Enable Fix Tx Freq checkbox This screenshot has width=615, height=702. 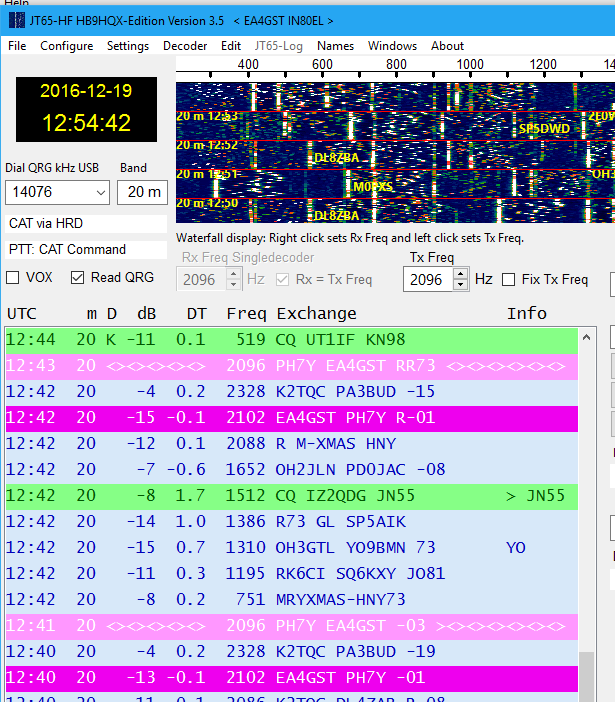pyautogui.click(x=509, y=280)
